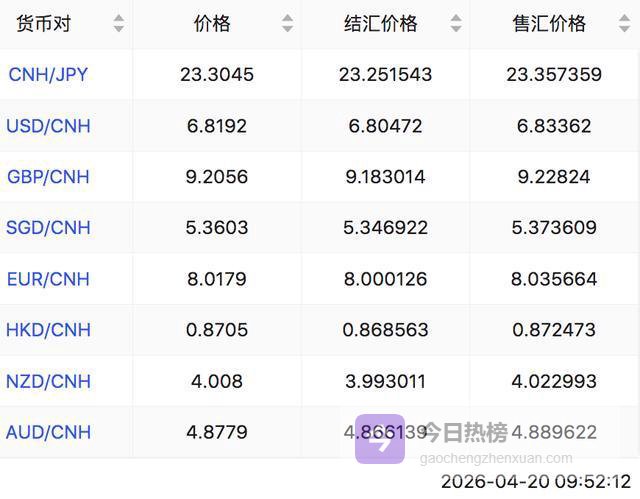Open the CNH/JPY currency pair link
The image size is (640, 499).
(48, 75)
